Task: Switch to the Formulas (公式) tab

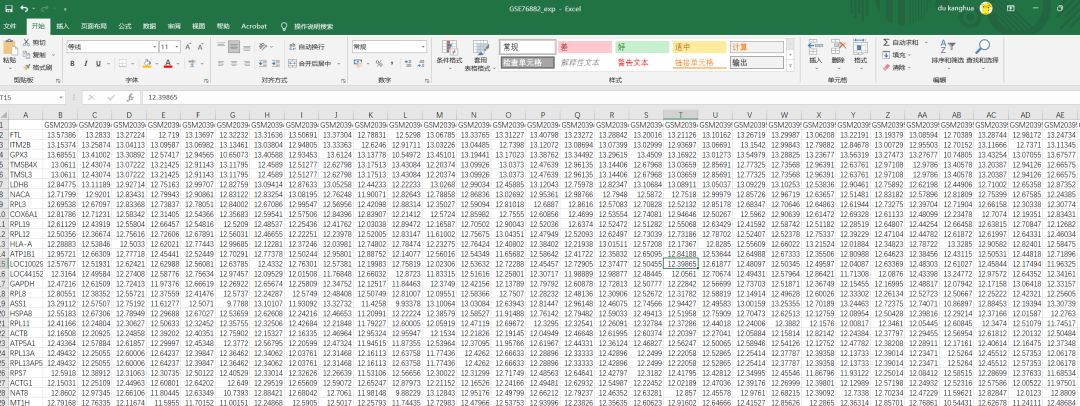Action: 125,26
